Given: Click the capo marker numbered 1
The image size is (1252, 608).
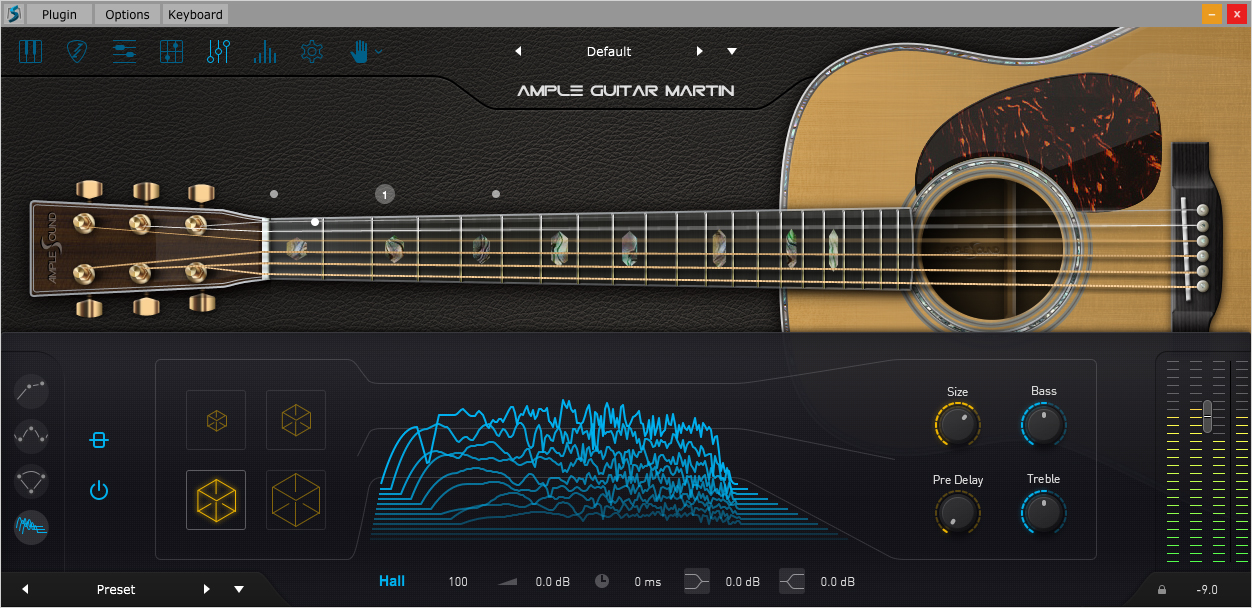Looking at the screenshot, I should (x=385, y=195).
